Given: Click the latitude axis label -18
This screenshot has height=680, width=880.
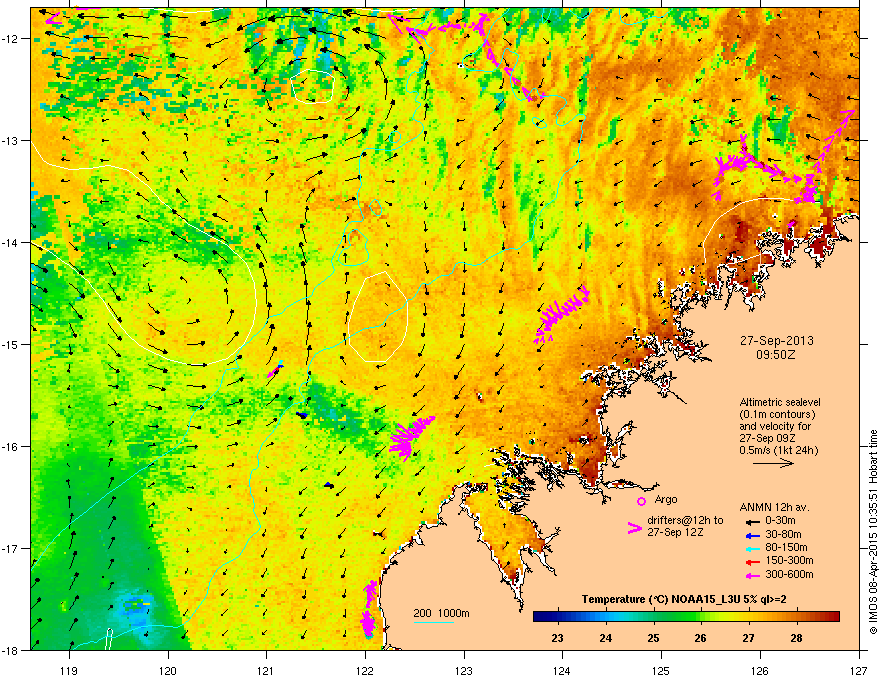Looking at the screenshot, I should click(x=11, y=650).
